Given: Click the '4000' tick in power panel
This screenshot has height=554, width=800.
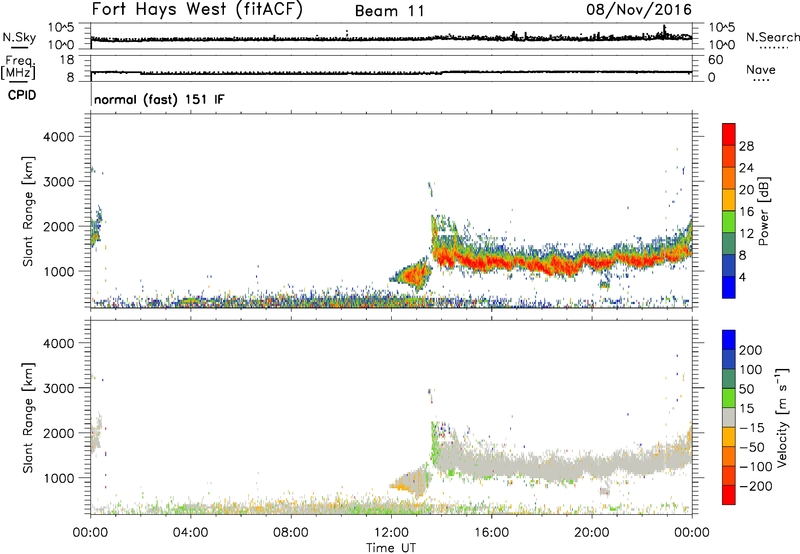Looking at the screenshot, I should (59, 137).
